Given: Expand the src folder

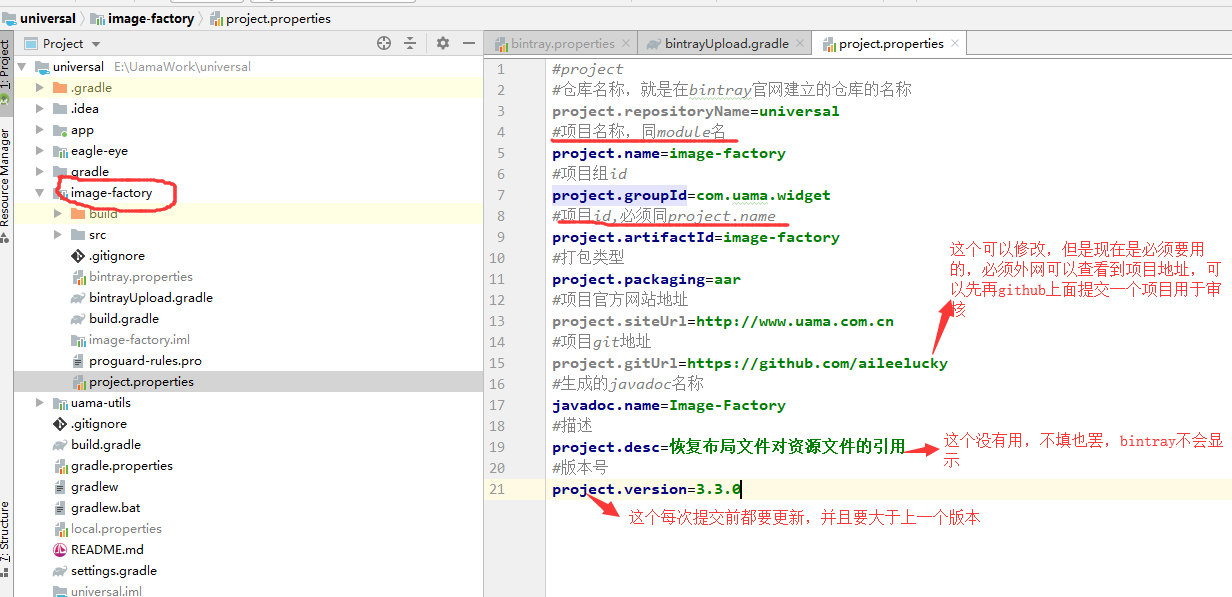Looking at the screenshot, I should 58,235.
